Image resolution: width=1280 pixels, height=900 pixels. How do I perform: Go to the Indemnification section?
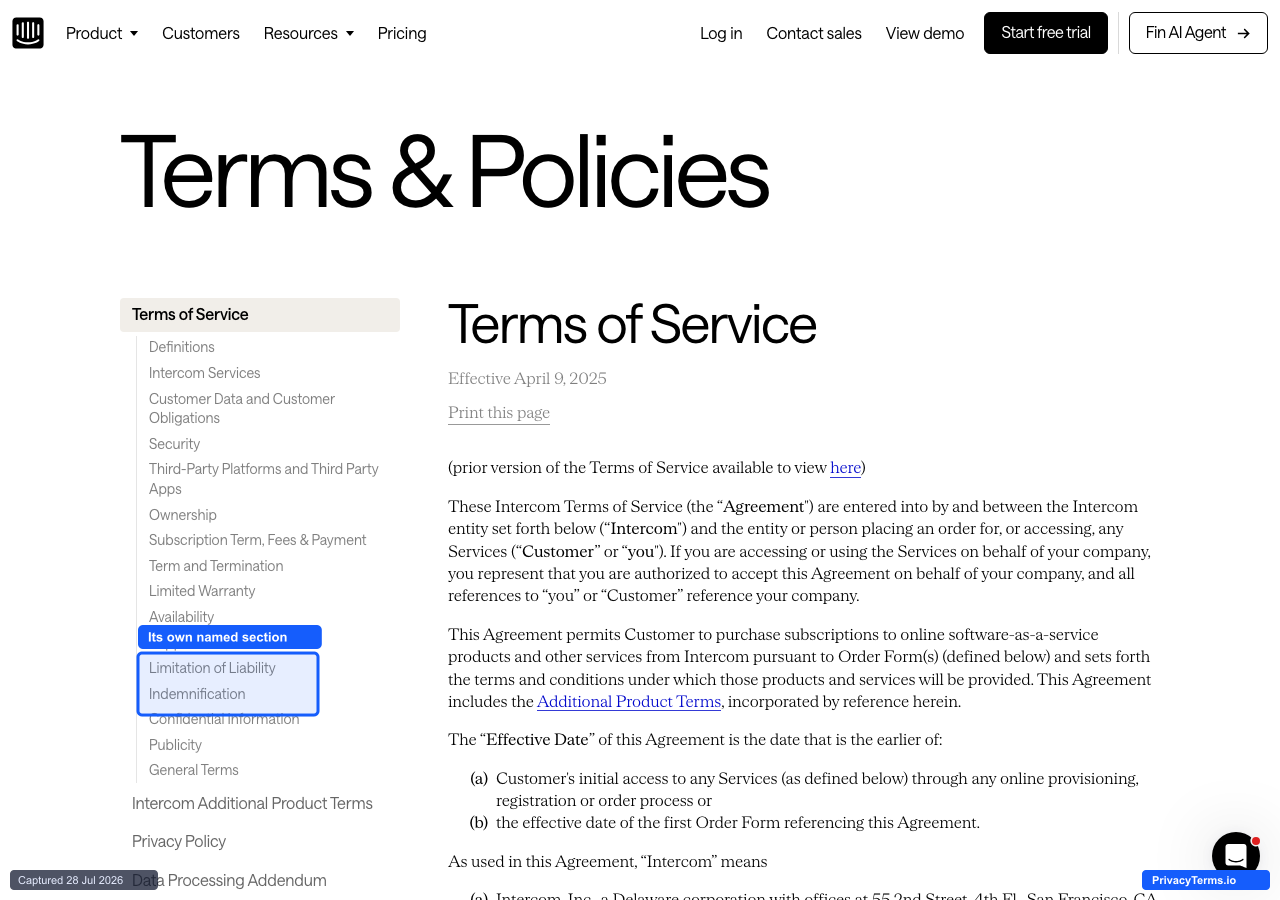197,694
